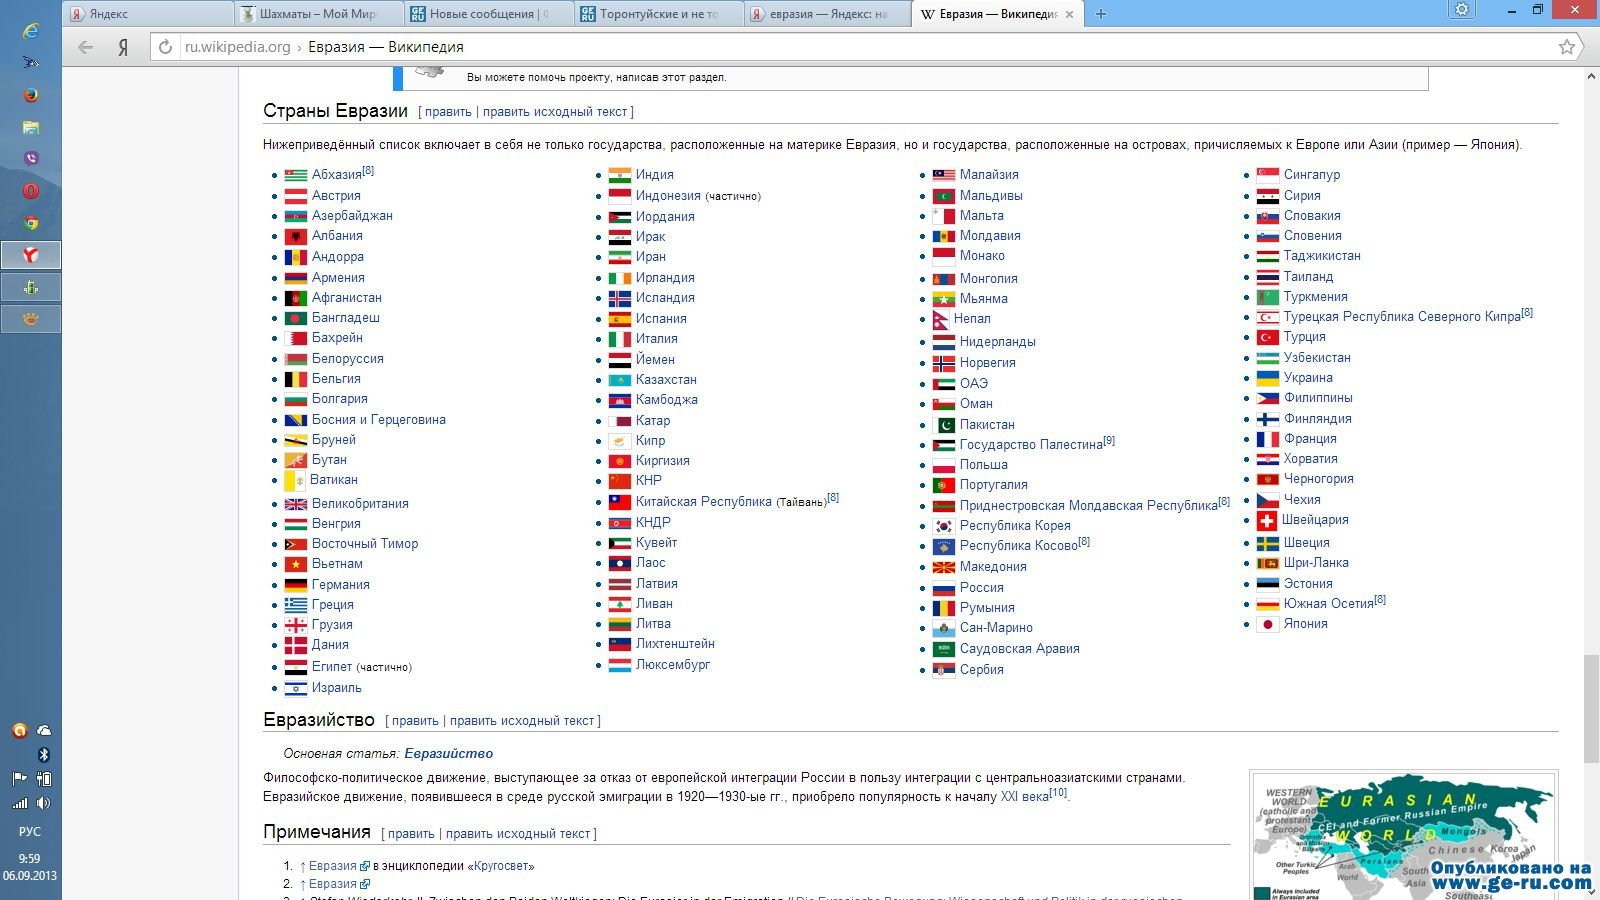Open a new tab with plus button

1101,14
